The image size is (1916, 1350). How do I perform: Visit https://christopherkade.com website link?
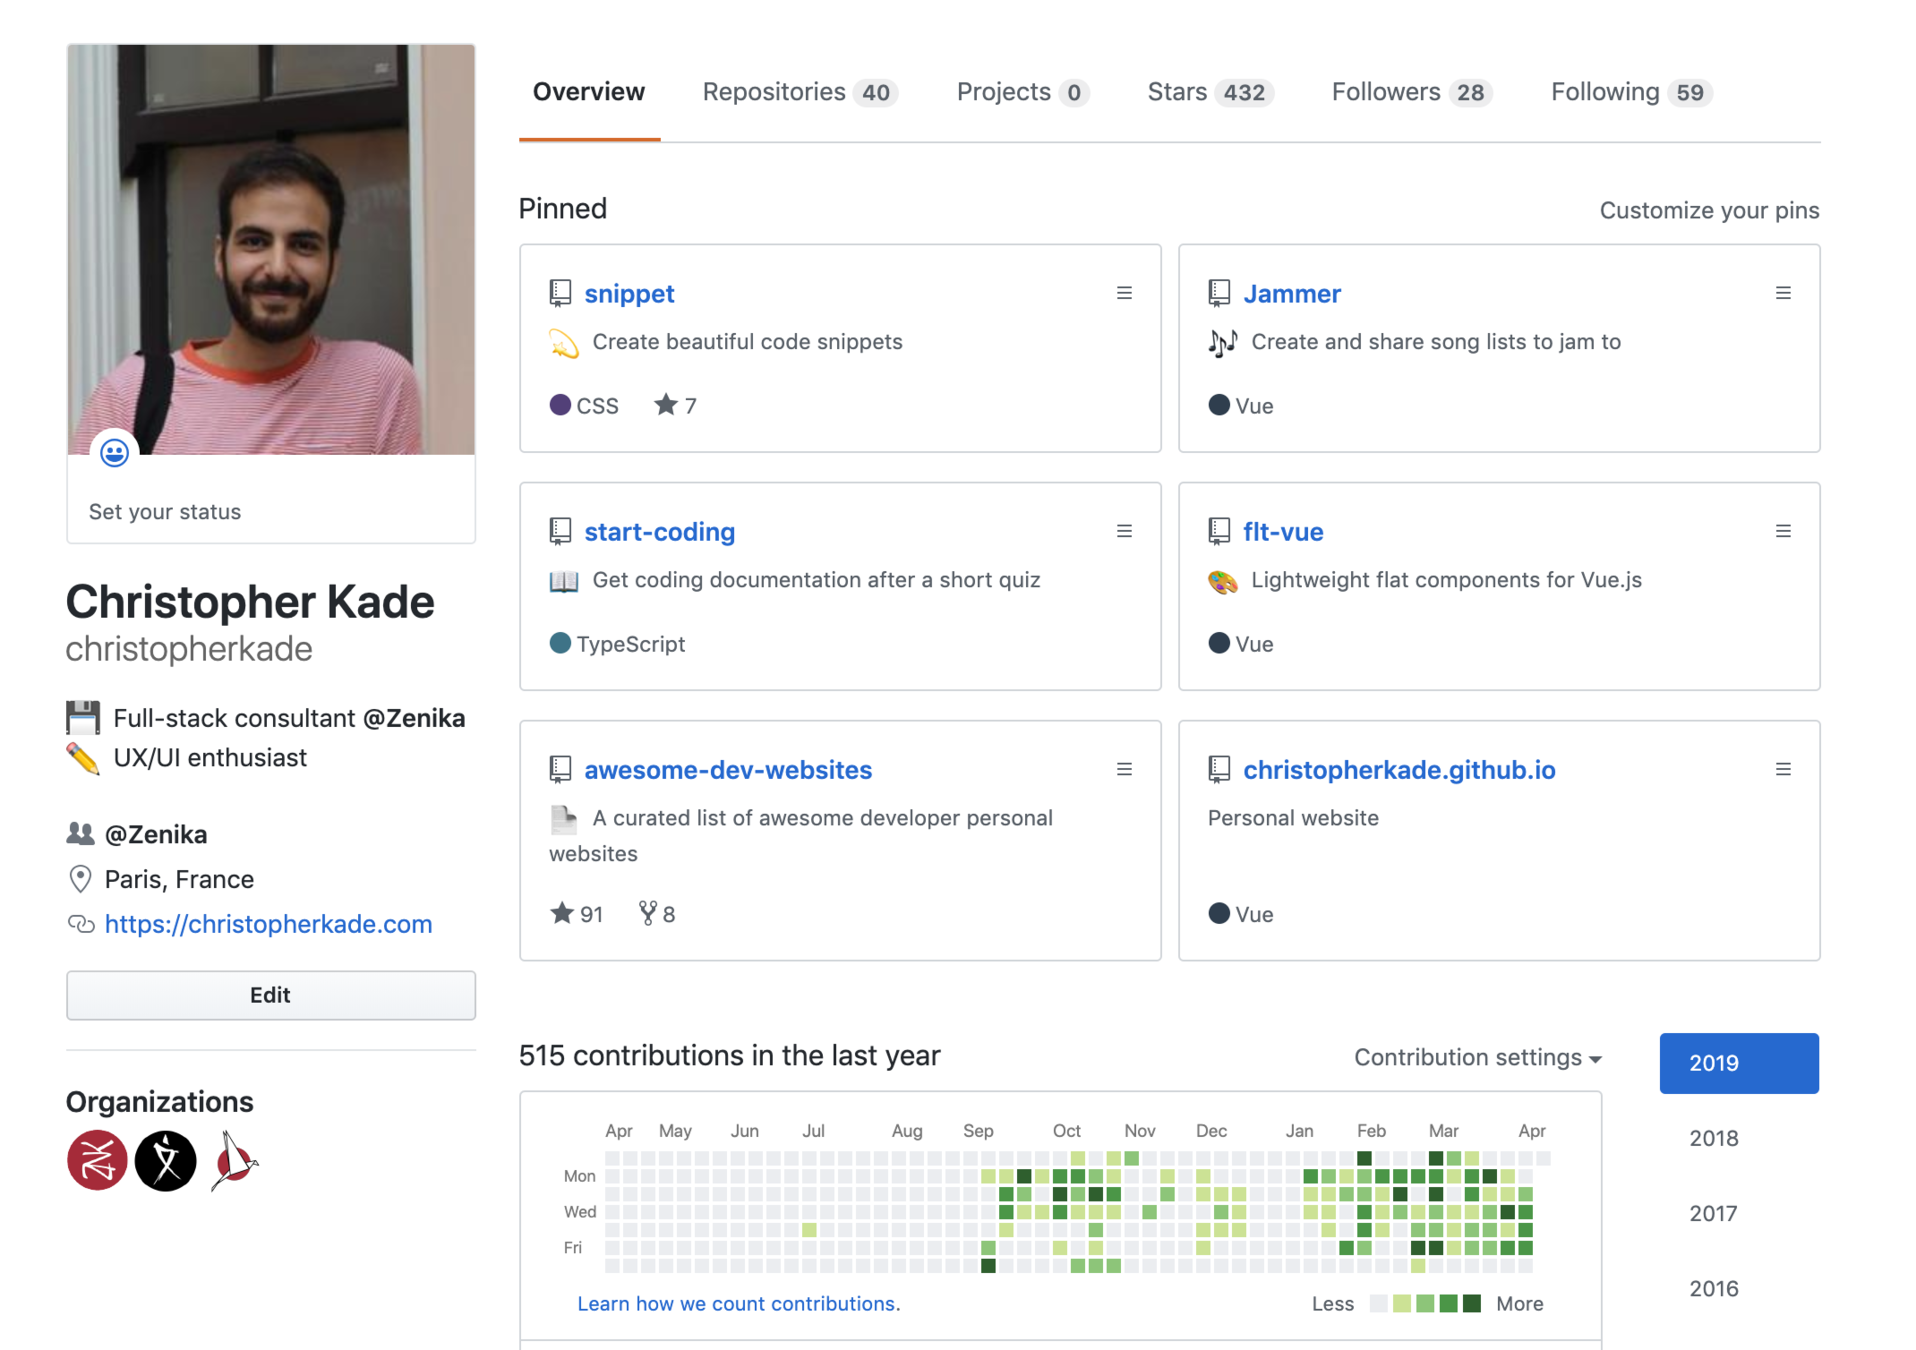(x=268, y=924)
